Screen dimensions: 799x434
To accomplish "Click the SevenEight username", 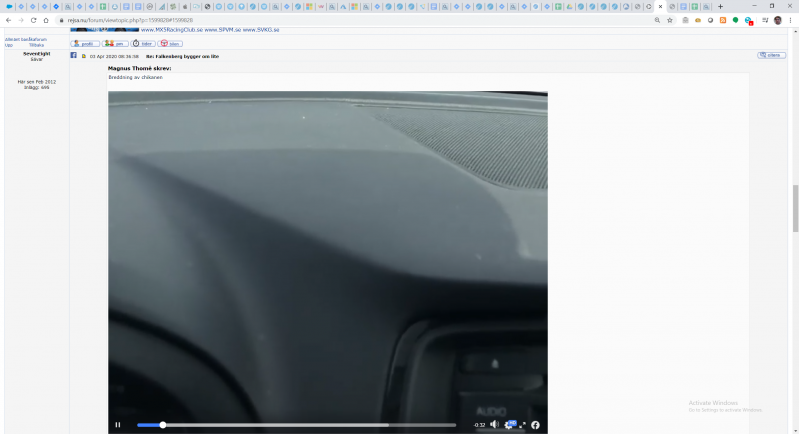I will pos(37,53).
